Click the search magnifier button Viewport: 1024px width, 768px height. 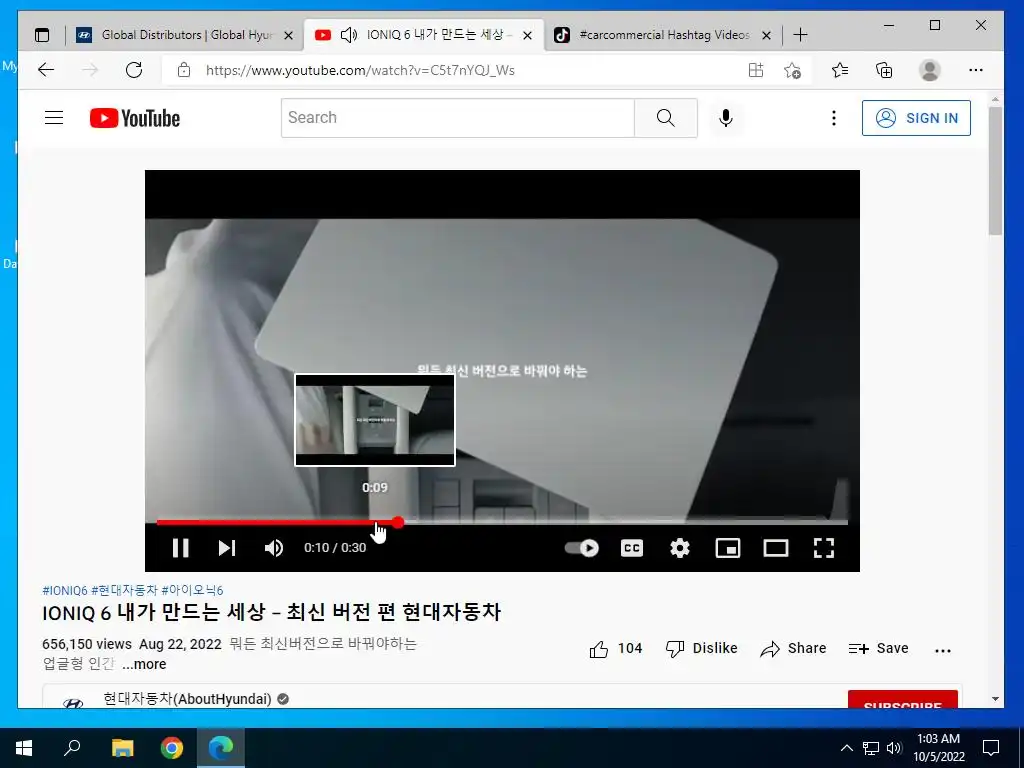665,118
